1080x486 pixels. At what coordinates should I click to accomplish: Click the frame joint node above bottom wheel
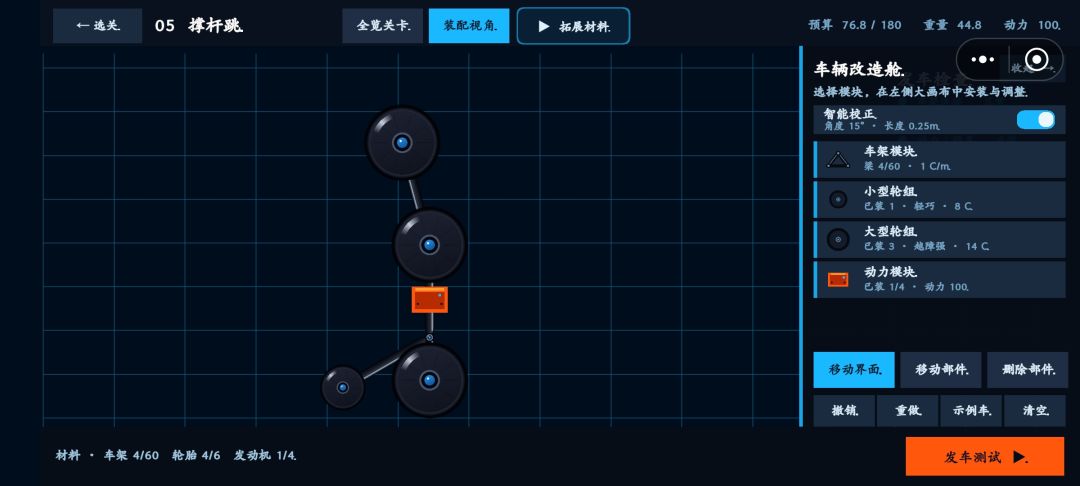pos(430,337)
